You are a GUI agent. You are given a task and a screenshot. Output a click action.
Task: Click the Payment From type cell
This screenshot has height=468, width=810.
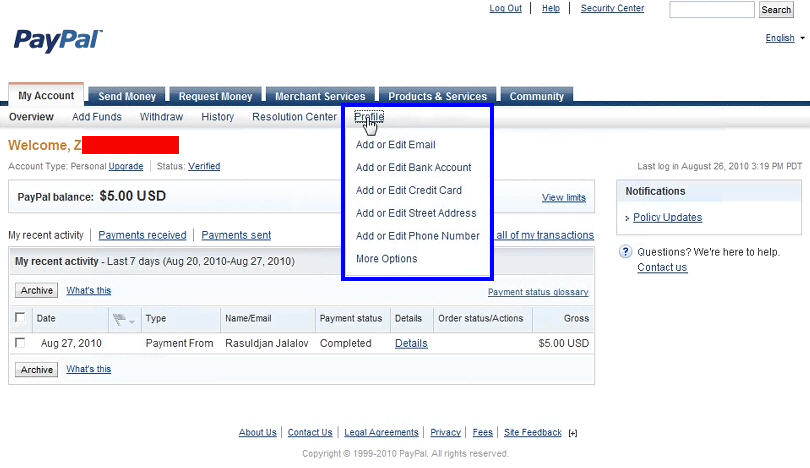(179, 343)
